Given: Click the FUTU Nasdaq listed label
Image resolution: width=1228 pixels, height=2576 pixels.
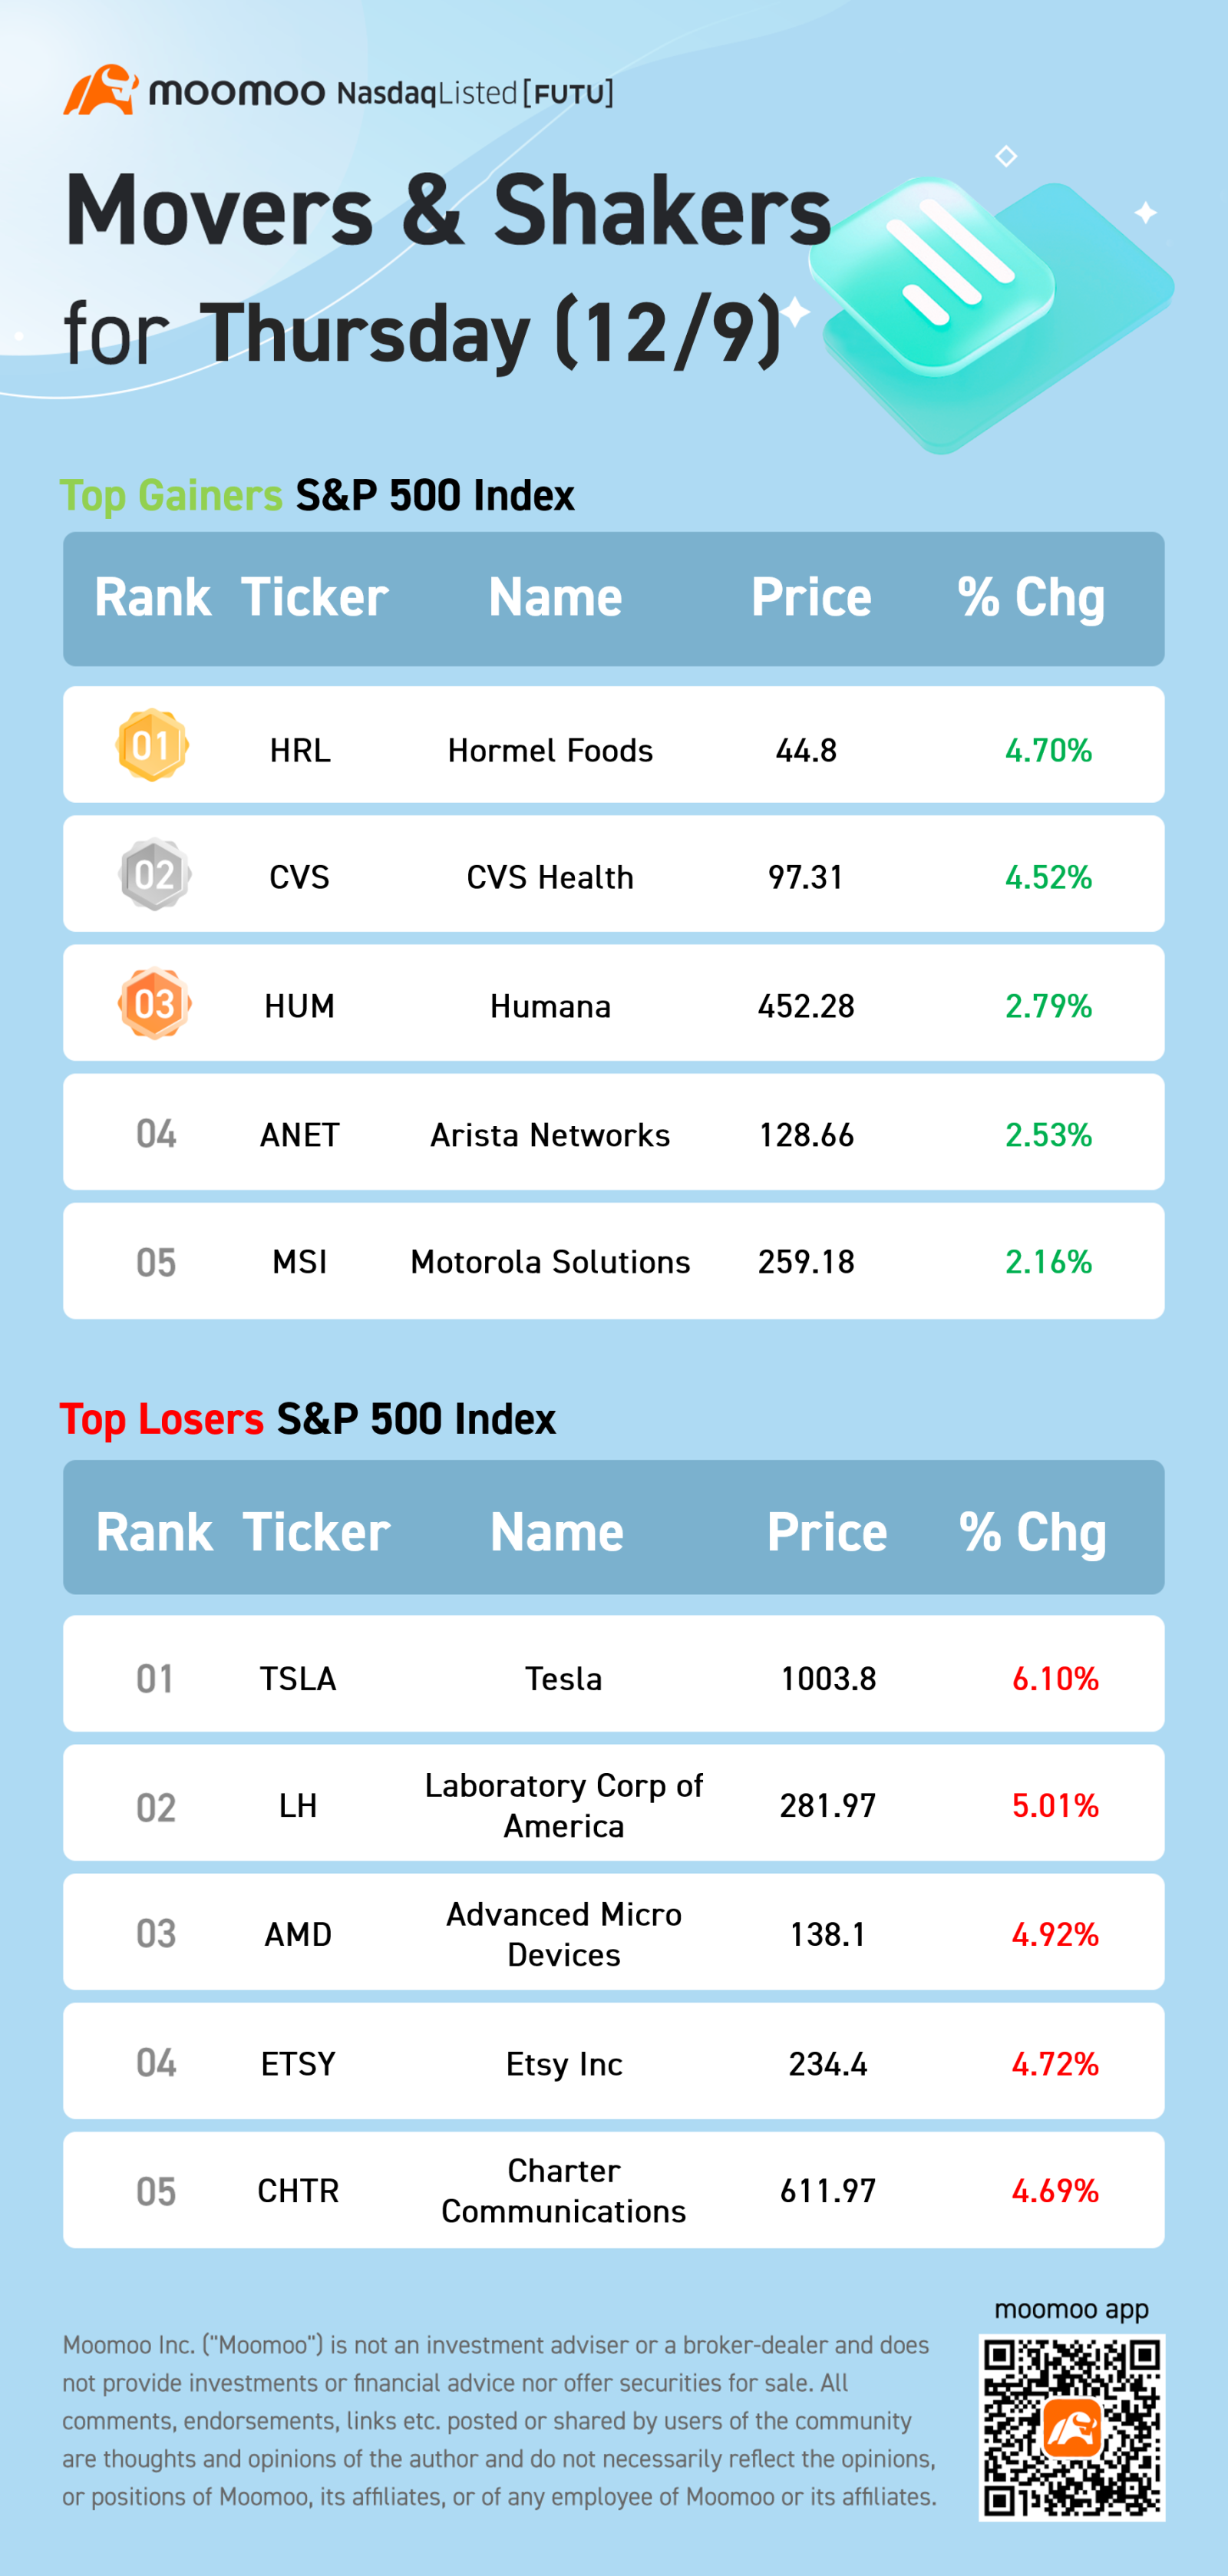Looking at the screenshot, I should 475,93.
